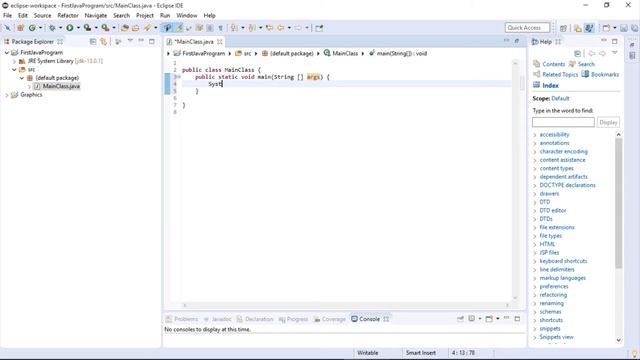The height and width of the screenshot is (360, 640).
Task: Open the Help view menu triangle
Action: click(615, 53)
